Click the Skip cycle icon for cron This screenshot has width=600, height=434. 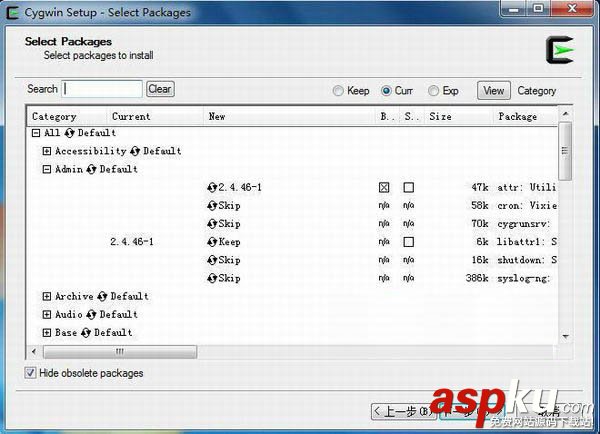click(212, 206)
